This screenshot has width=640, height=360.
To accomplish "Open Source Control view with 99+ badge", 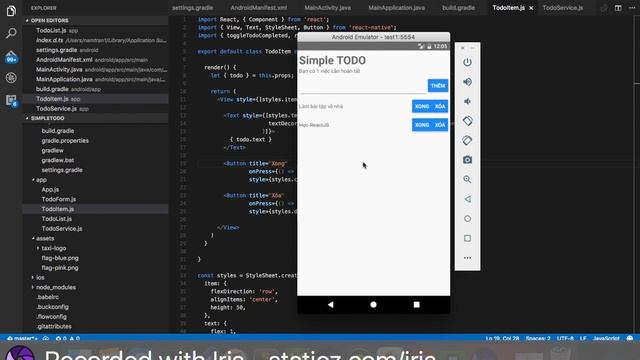I will [11, 56].
